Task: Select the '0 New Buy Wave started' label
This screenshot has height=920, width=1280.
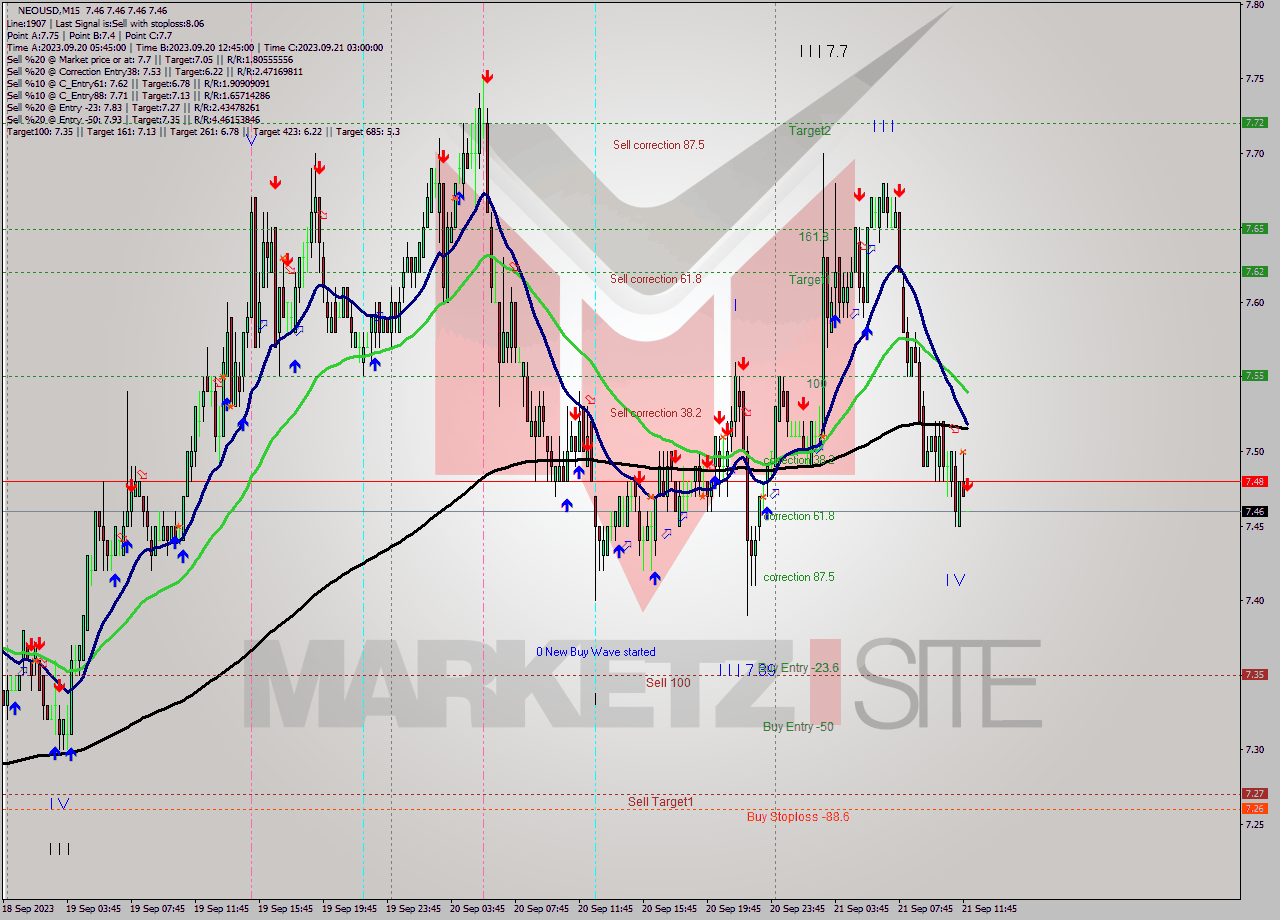Action: (596, 652)
